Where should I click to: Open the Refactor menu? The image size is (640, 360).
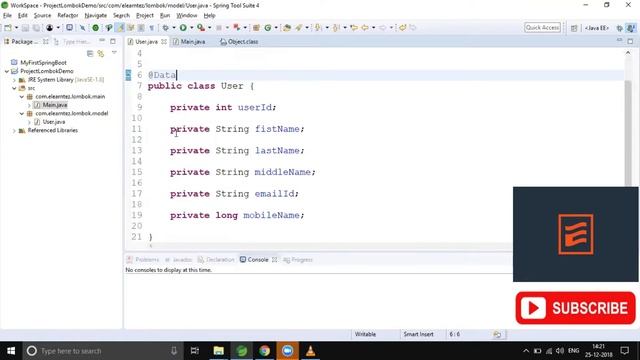pyautogui.click(x=68, y=16)
